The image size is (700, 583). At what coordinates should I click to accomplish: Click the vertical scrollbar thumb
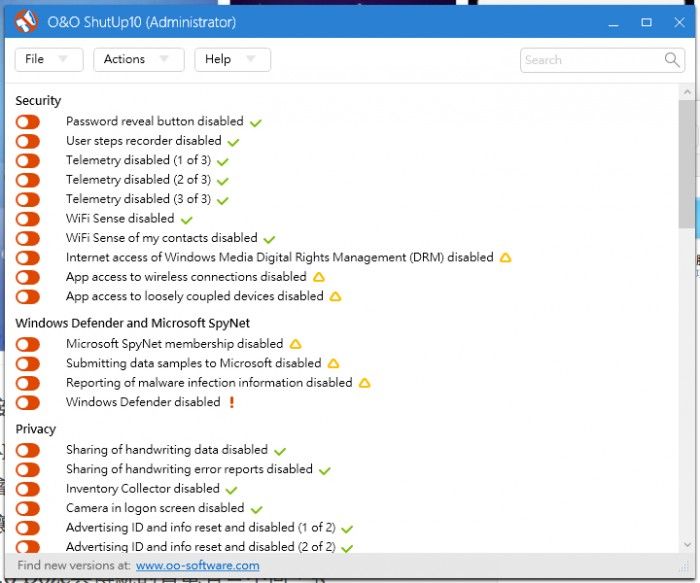[x=687, y=164]
